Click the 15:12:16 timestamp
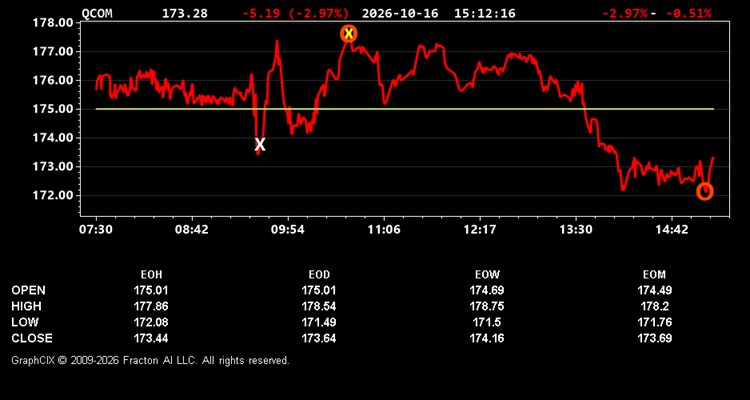 [x=485, y=13]
